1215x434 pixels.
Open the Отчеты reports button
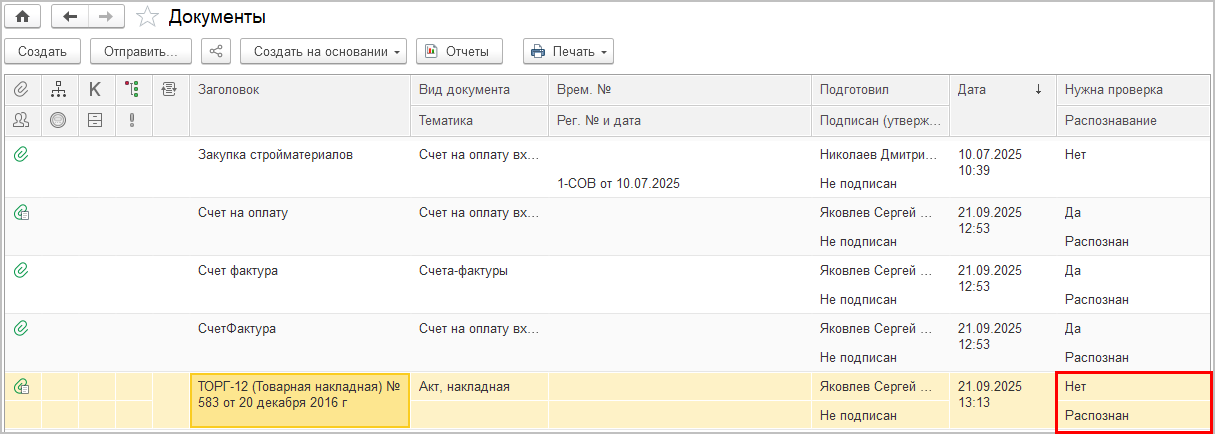click(459, 51)
